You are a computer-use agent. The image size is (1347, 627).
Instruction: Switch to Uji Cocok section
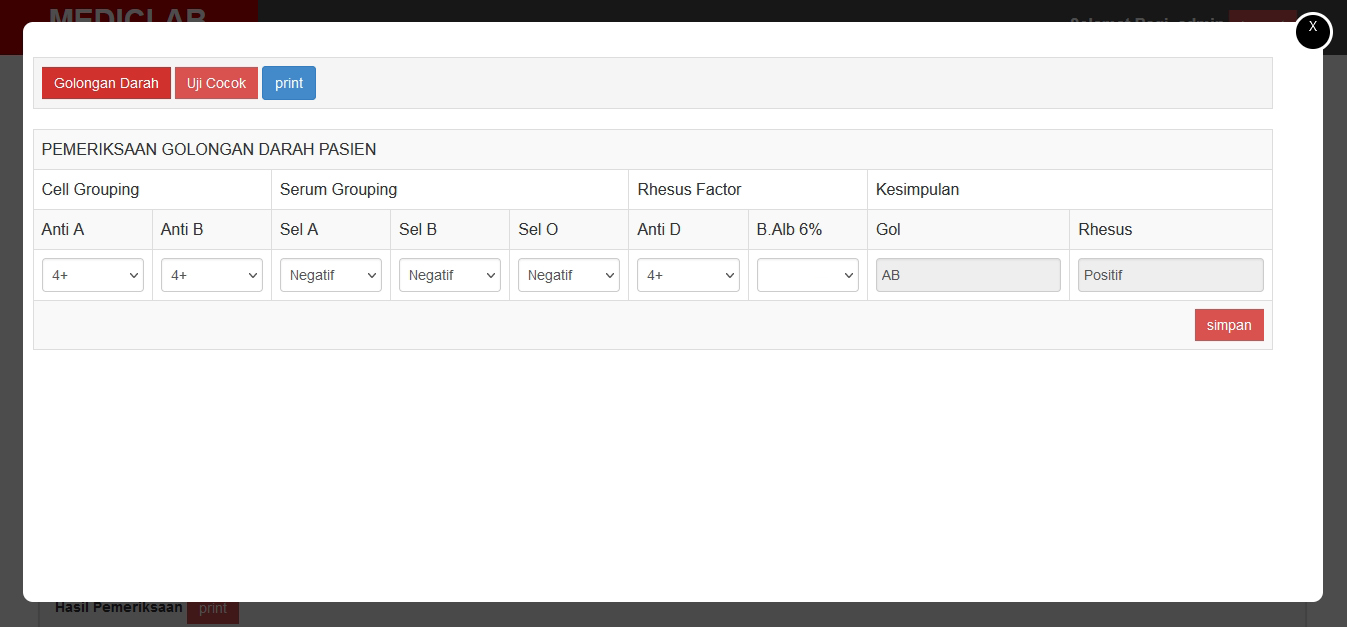point(216,83)
